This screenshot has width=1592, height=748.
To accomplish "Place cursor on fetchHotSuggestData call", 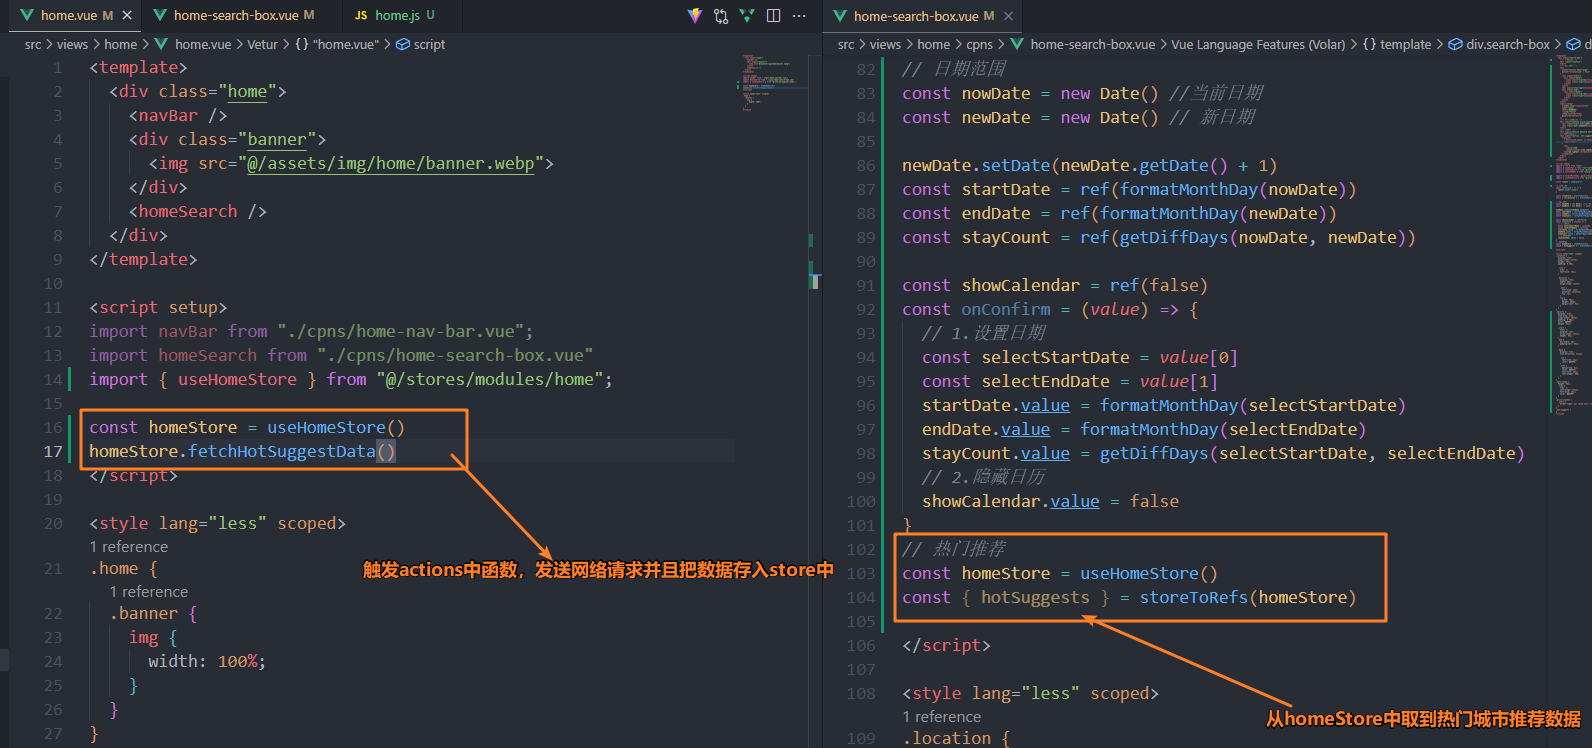I will 282,451.
